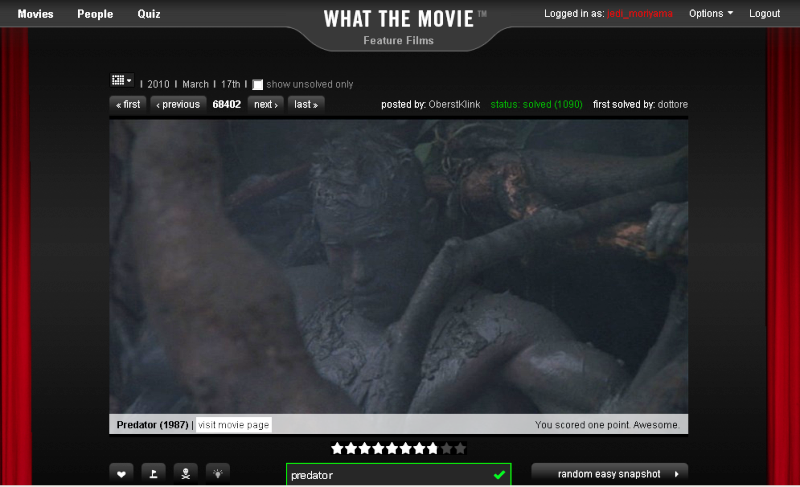Open the Quiz menu

(x=149, y=14)
